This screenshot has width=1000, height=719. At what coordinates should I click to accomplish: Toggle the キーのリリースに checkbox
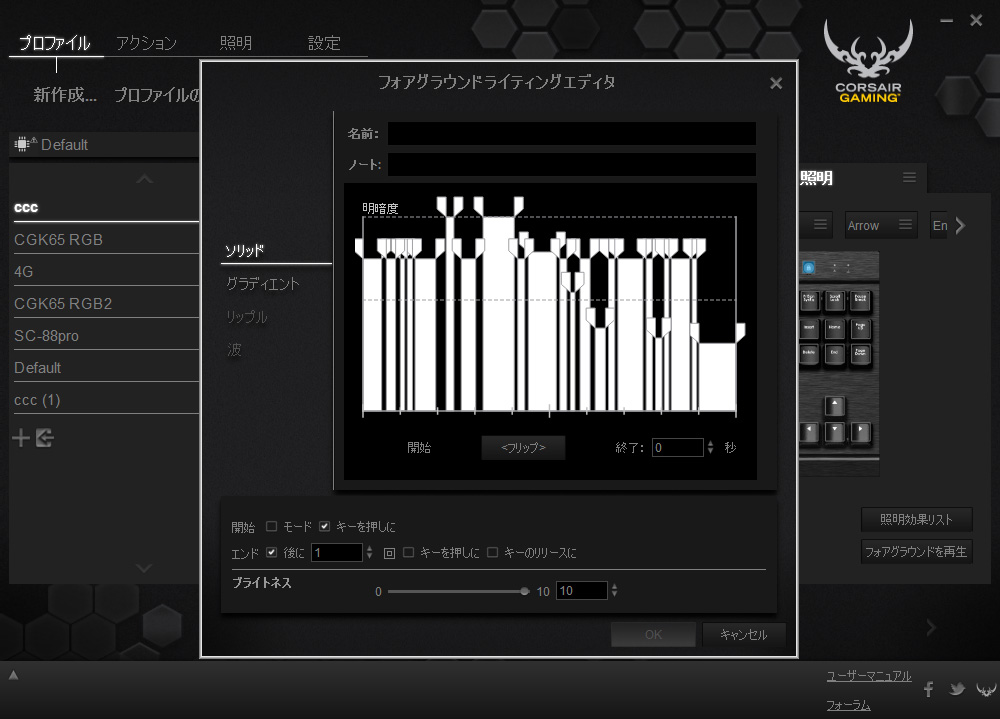[x=493, y=553]
